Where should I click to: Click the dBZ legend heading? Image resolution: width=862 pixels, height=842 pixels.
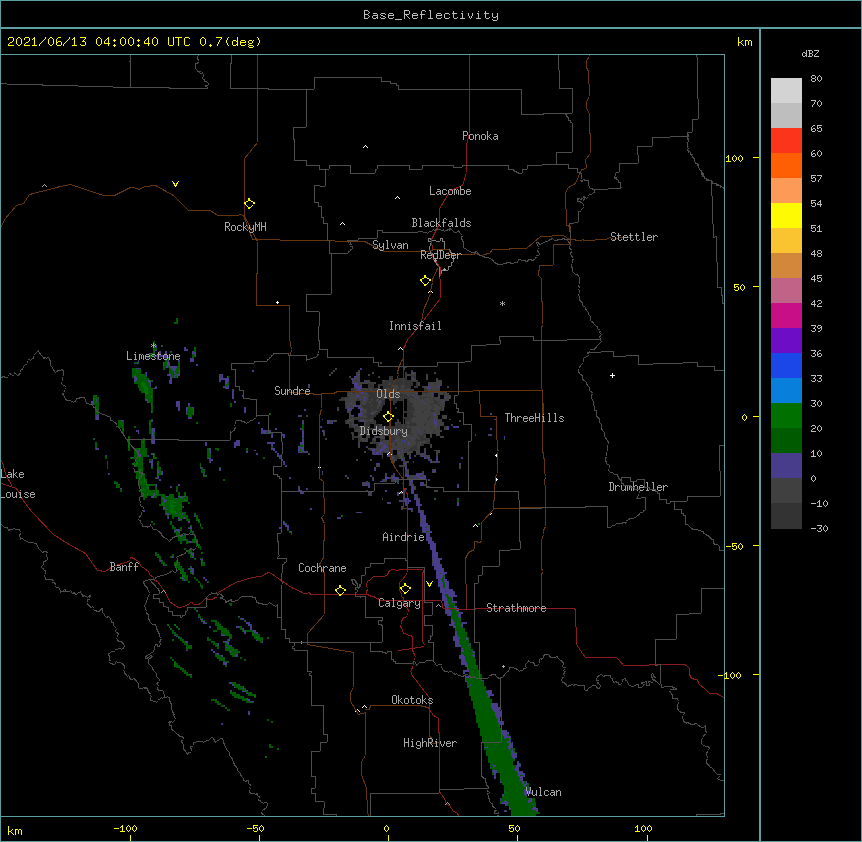(810, 54)
